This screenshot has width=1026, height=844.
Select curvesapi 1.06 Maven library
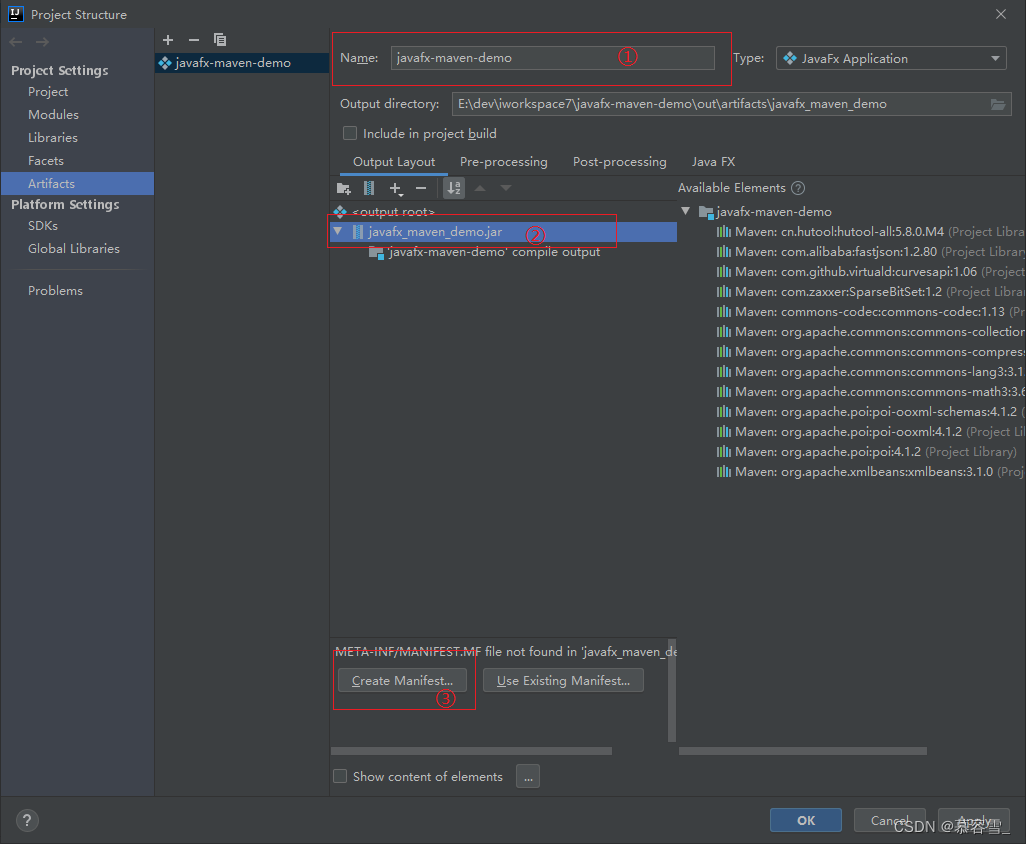pos(870,272)
